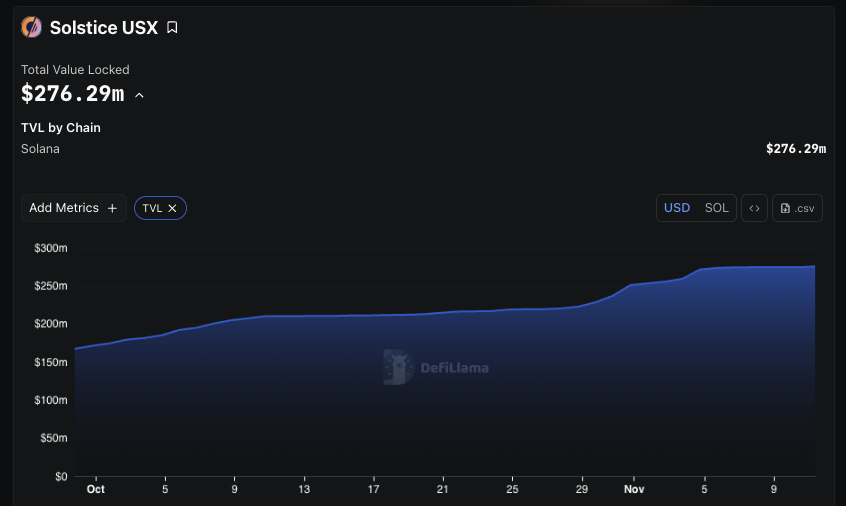
Task: Open the embed code button
Action: click(754, 208)
